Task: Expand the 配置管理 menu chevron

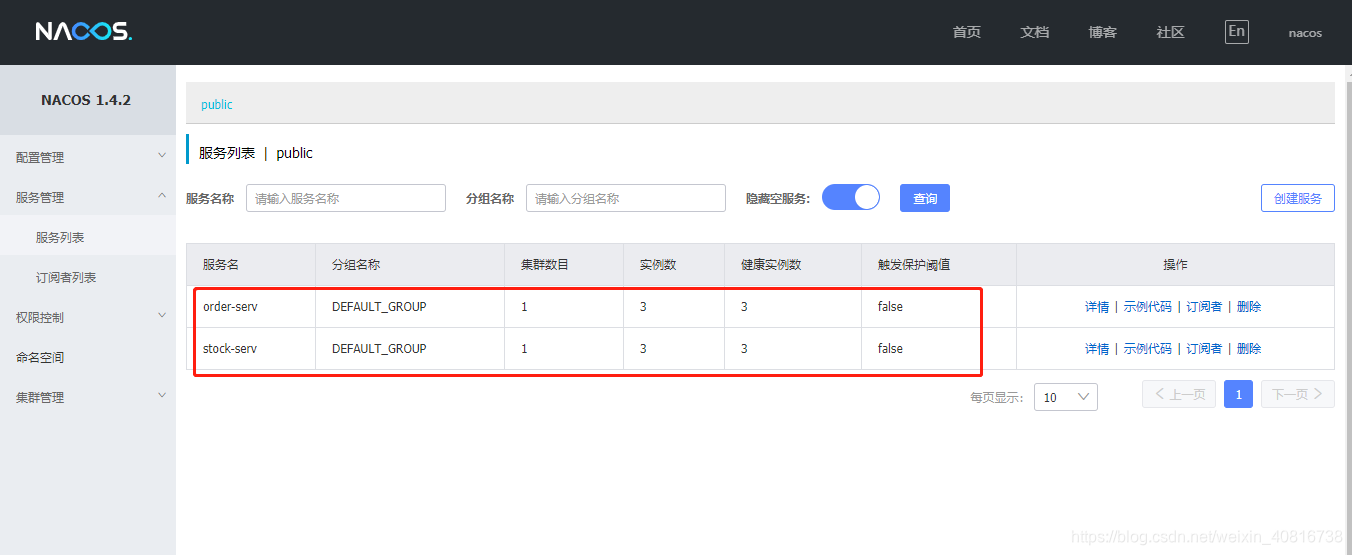Action: click(162, 156)
